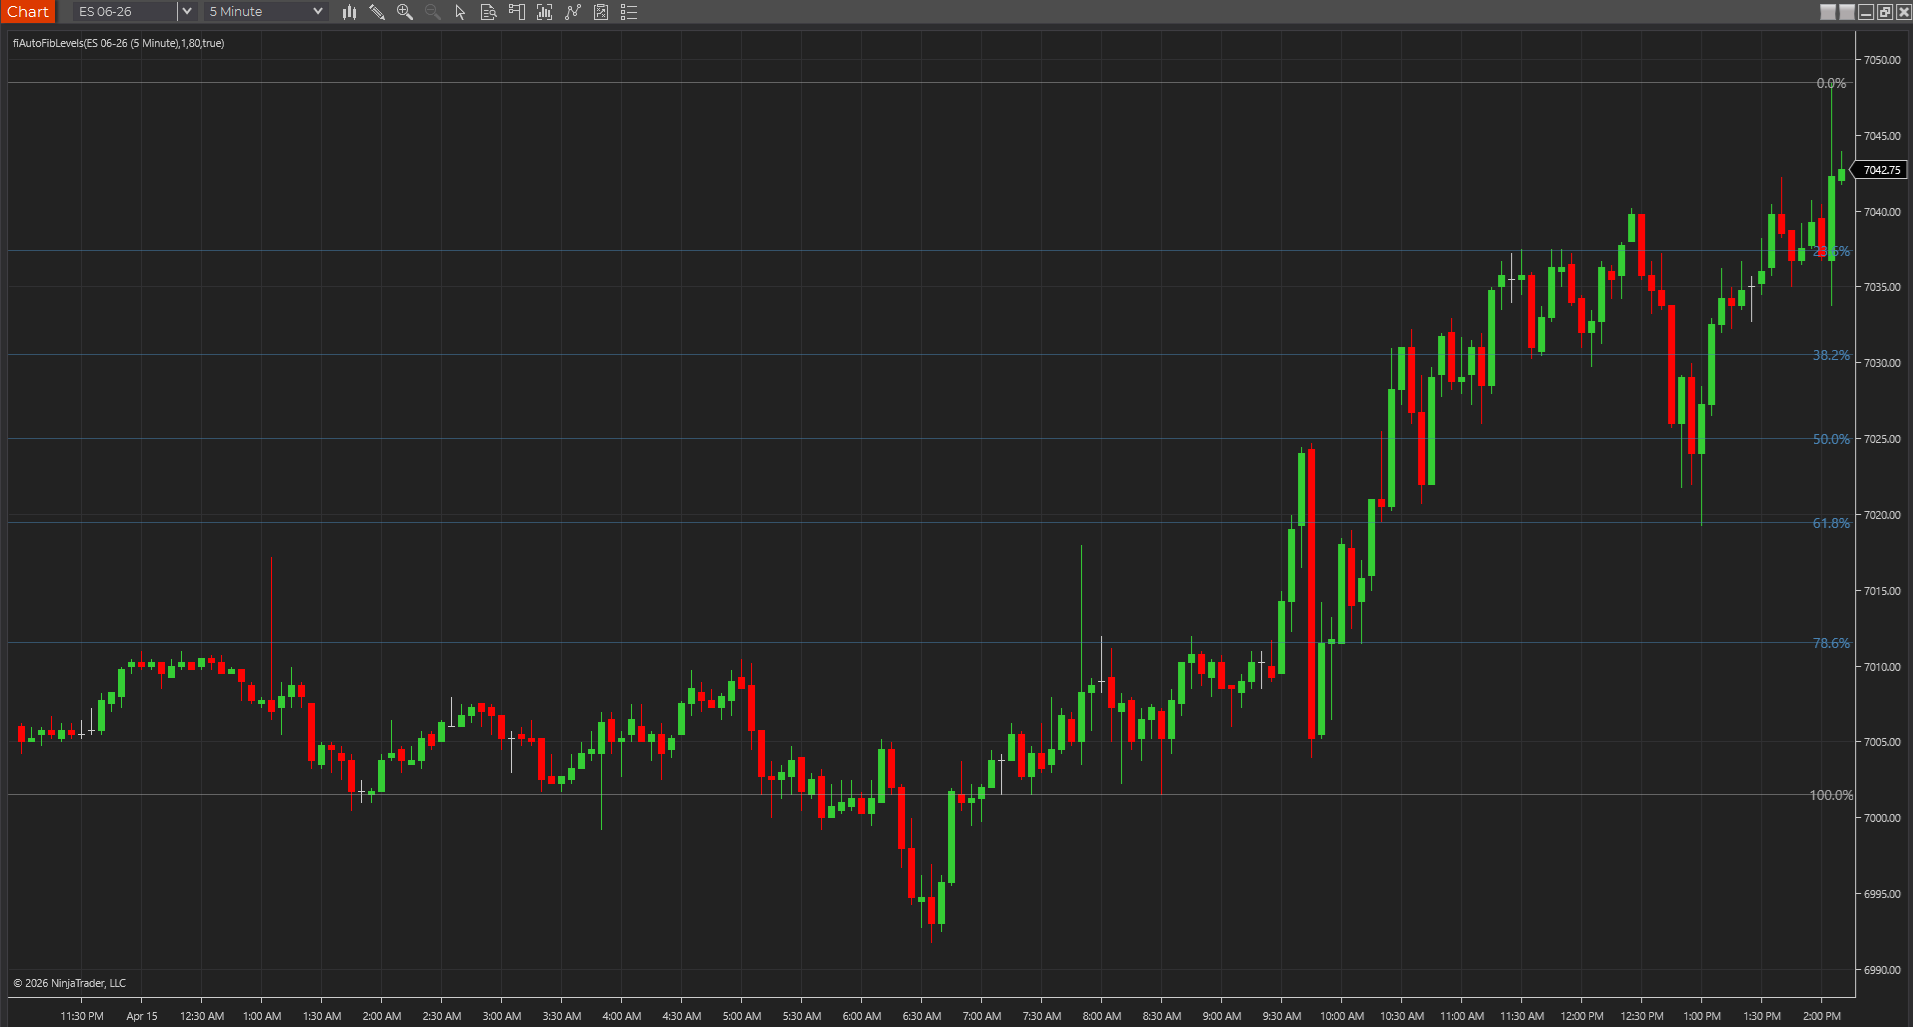Activate the Zoom In tool

[405, 12]
